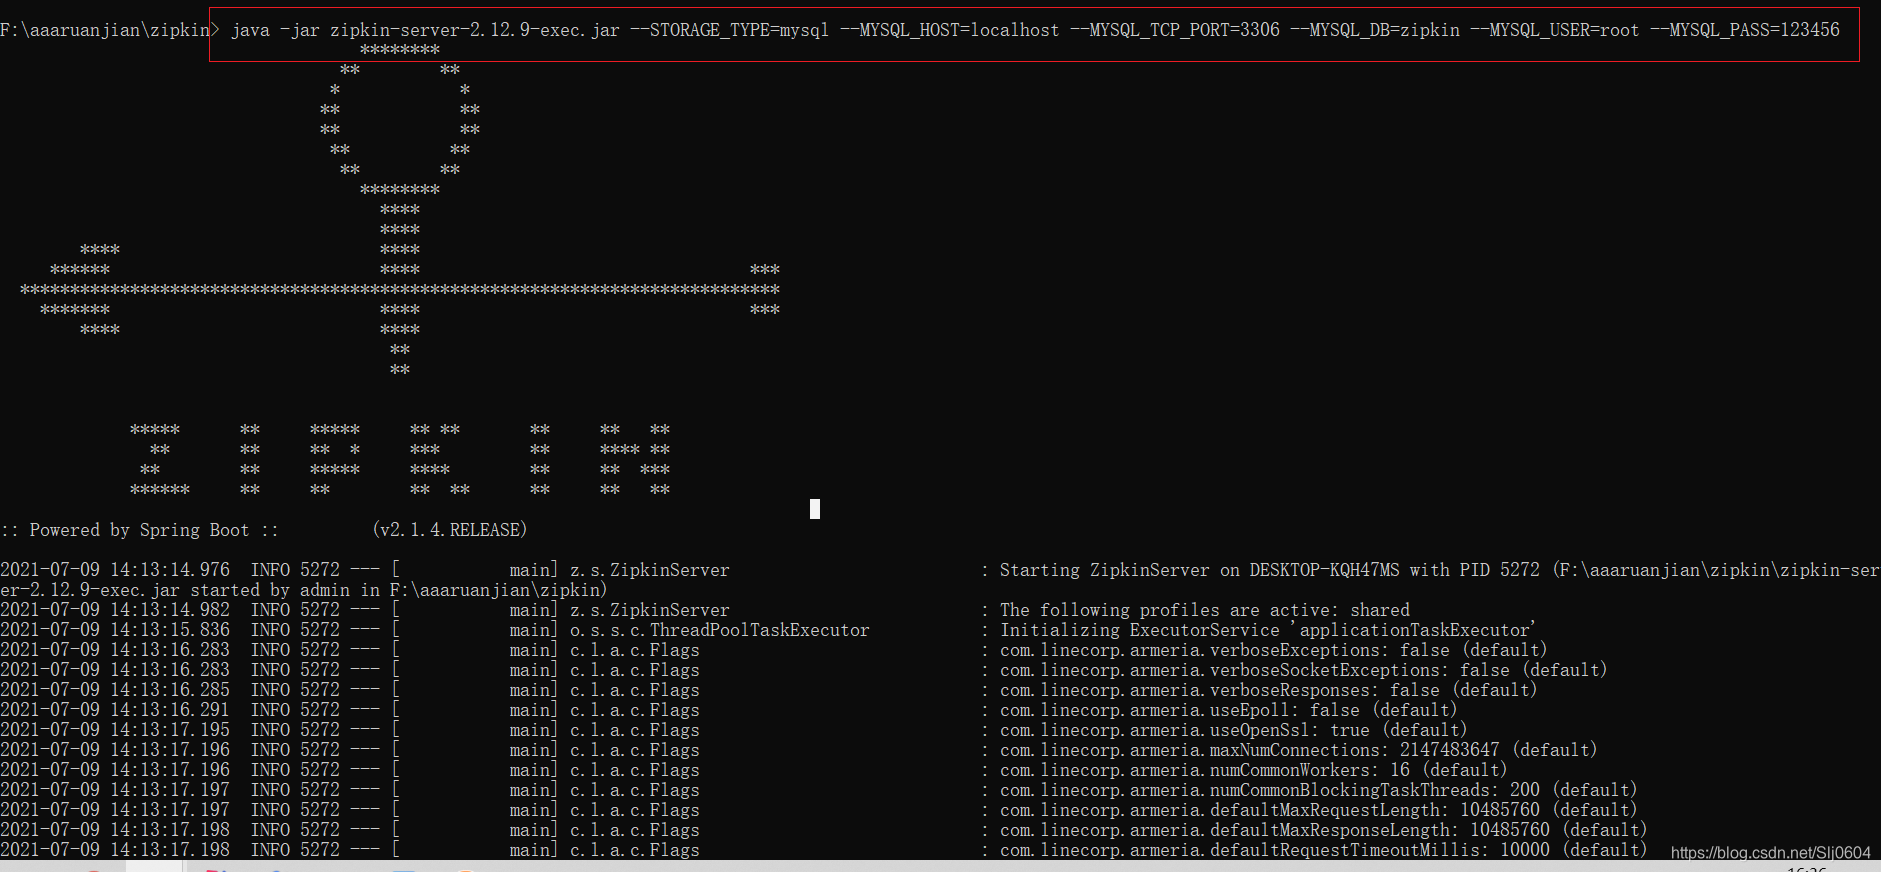This screenshot has height=872, width=1881.
Task: Click the 'java -jar' command start
Action: point(275,30)
